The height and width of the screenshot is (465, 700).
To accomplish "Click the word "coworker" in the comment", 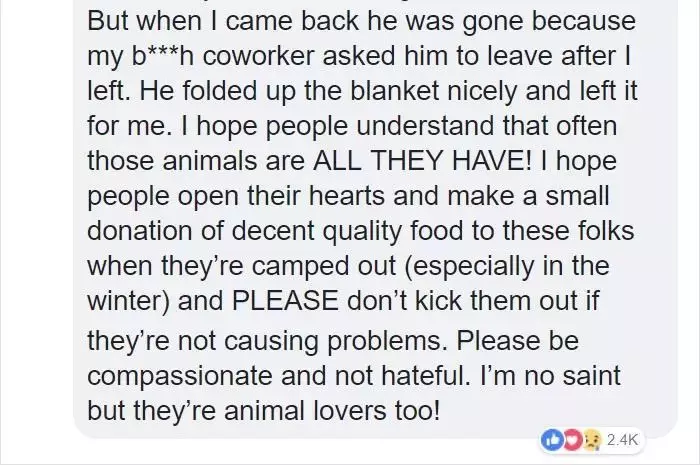I will [x=258, y=56].
